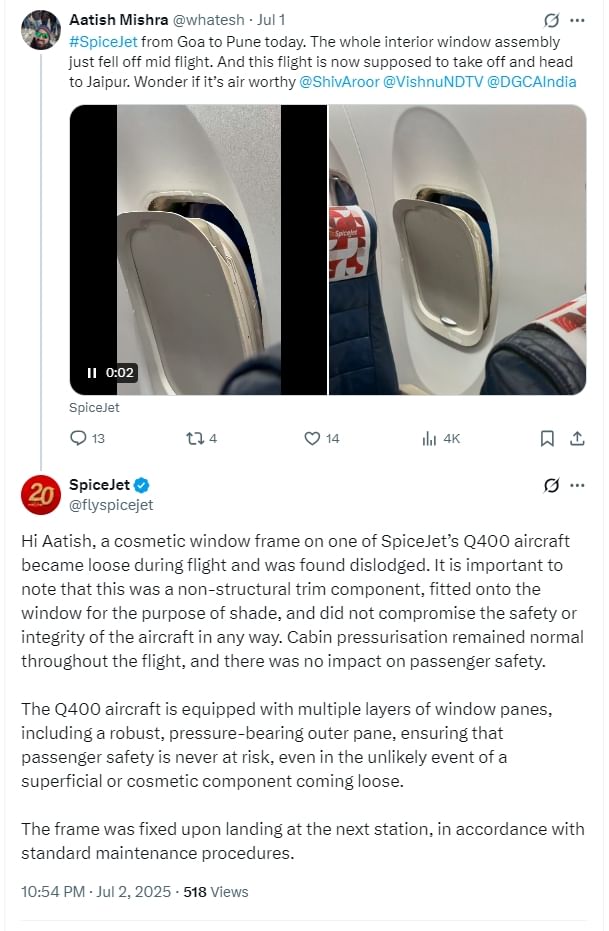Click the SpiceJet profile logo avatar
This screenshot has height=931, width=609.
point(40,495)
